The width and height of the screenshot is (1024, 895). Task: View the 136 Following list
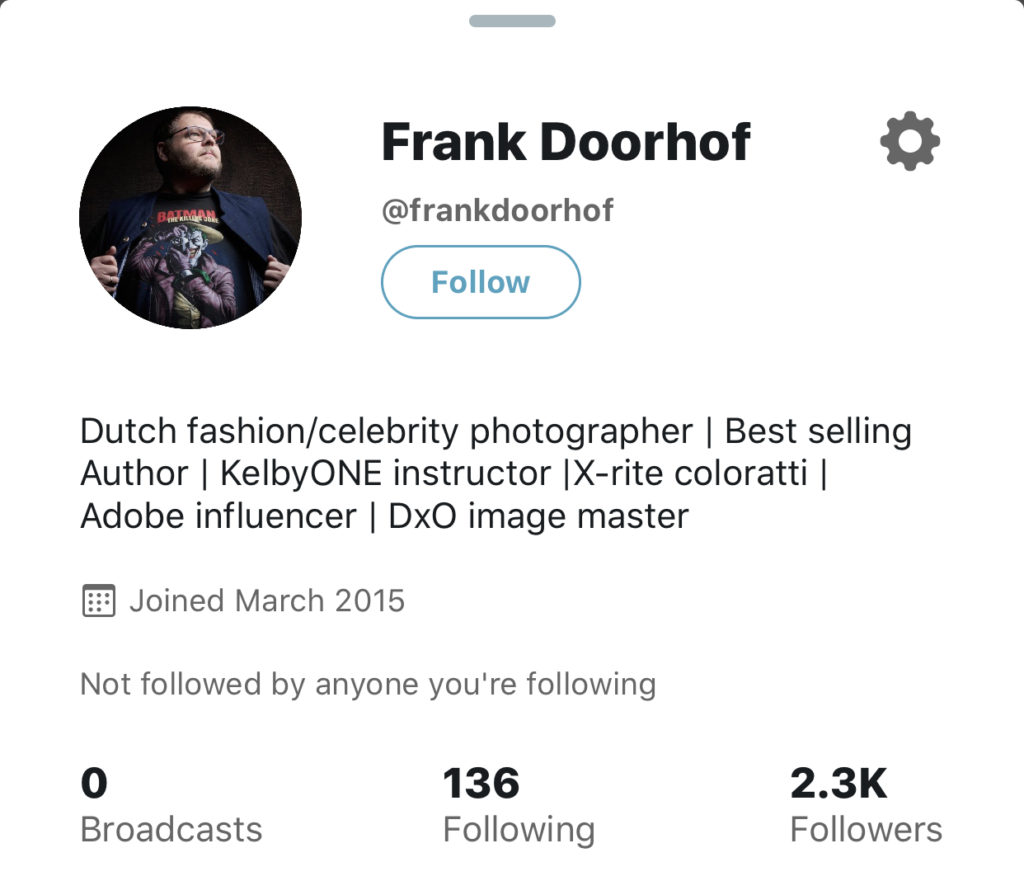(x=519, y=806)
